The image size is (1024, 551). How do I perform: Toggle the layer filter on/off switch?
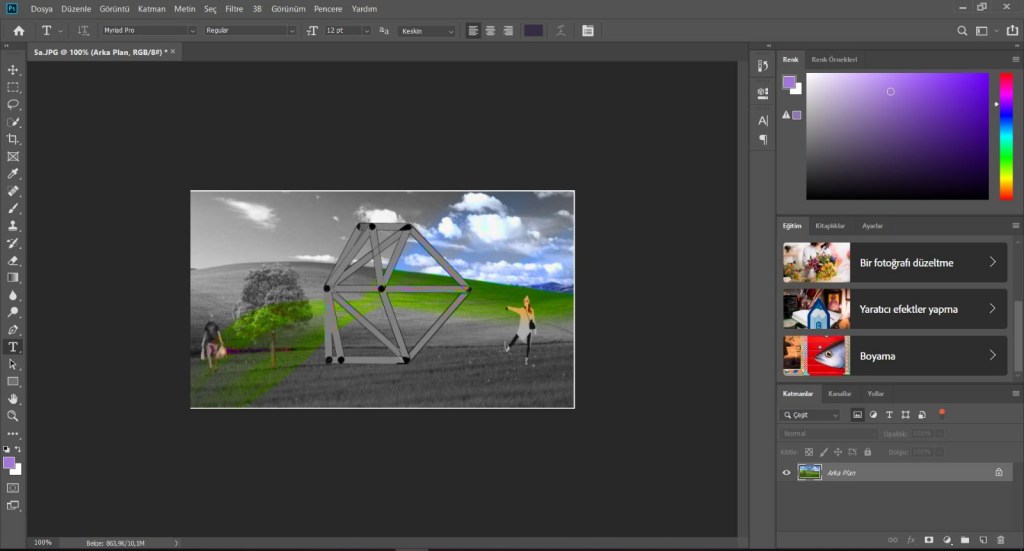pos(941,412)
